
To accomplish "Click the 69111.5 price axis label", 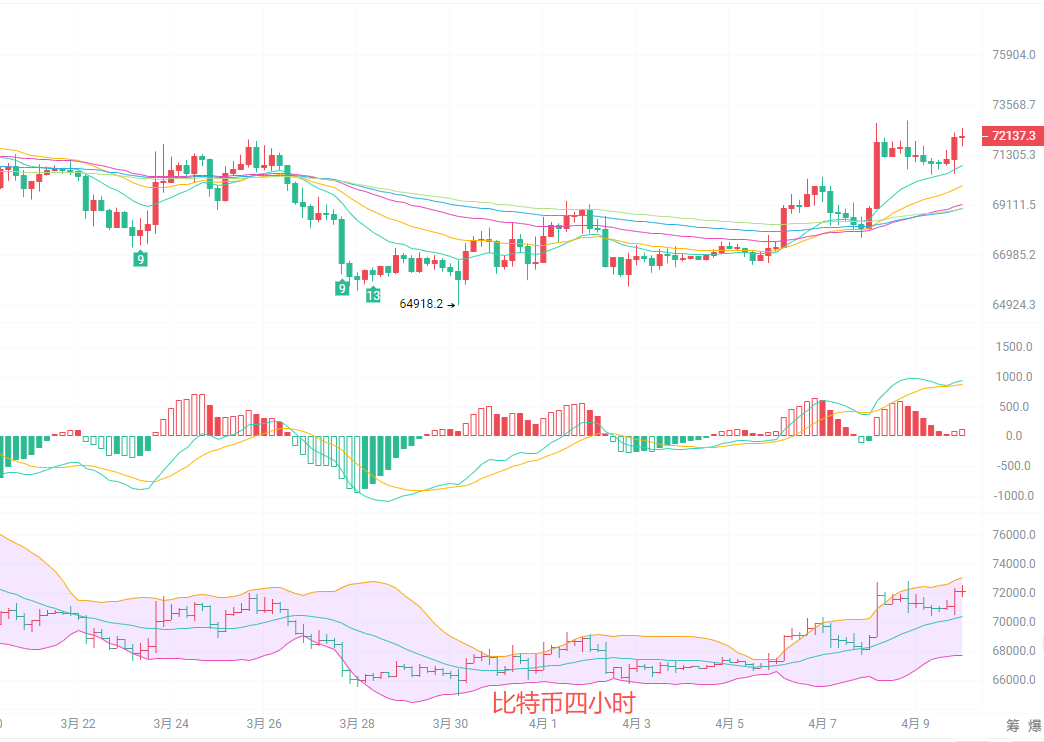I will (1013, 205).
